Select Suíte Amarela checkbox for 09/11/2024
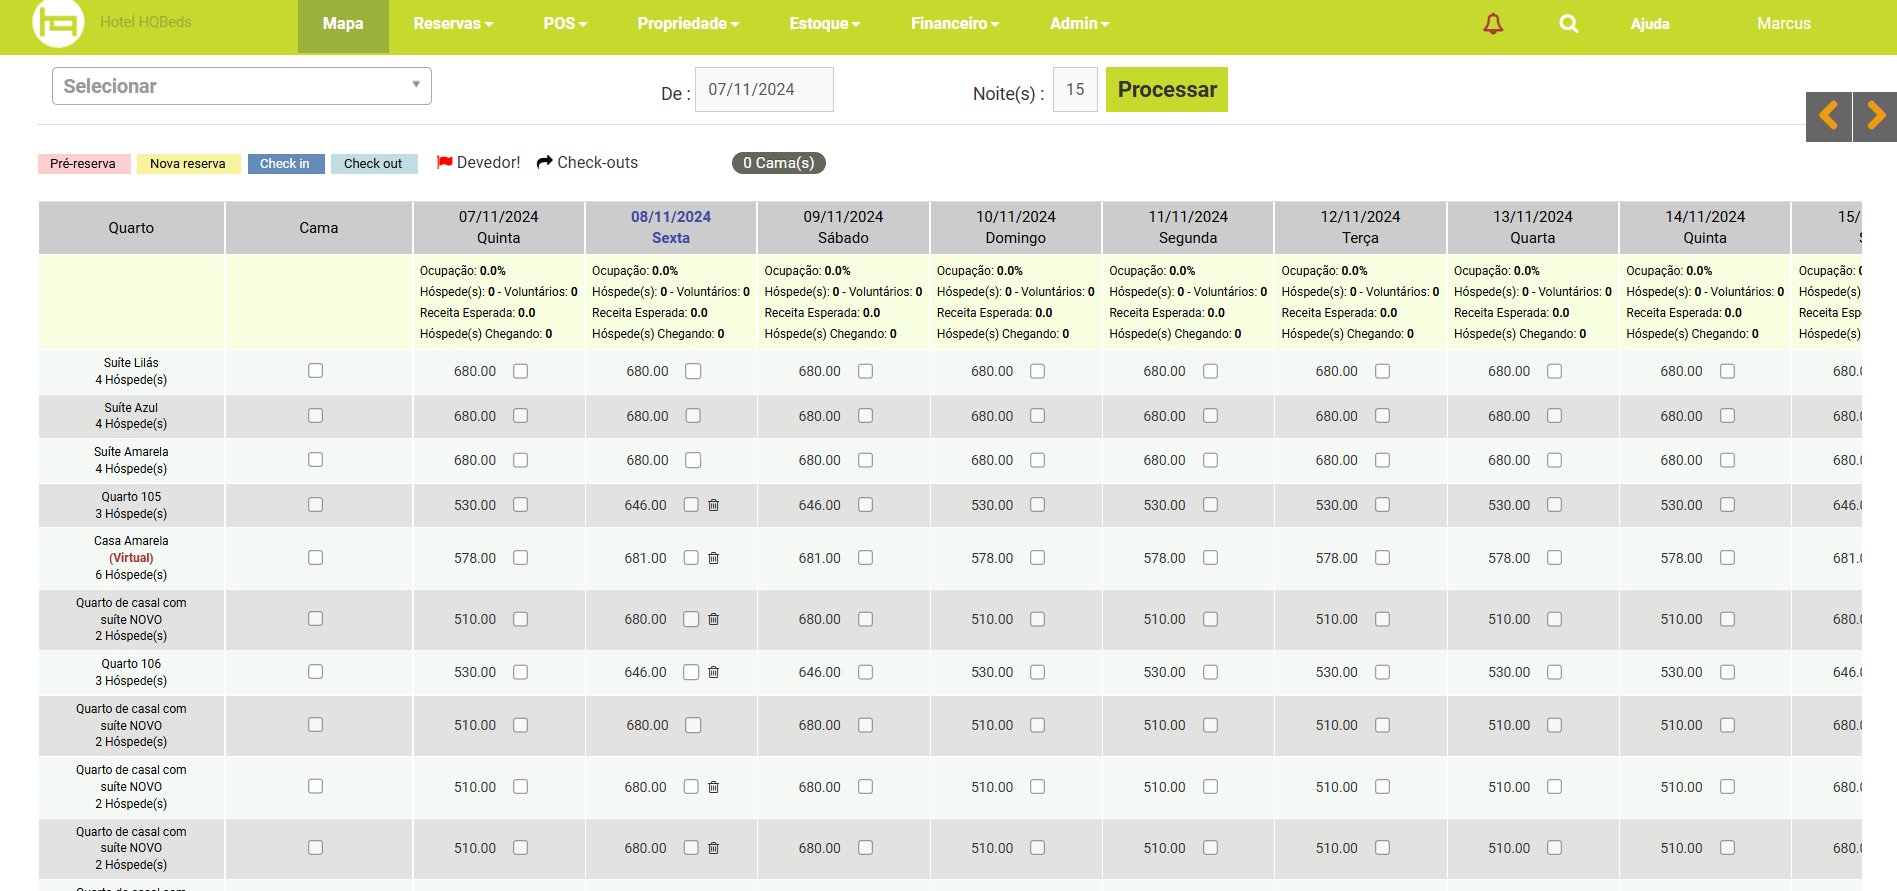The image size is (1897, 891). coord(865,460)
